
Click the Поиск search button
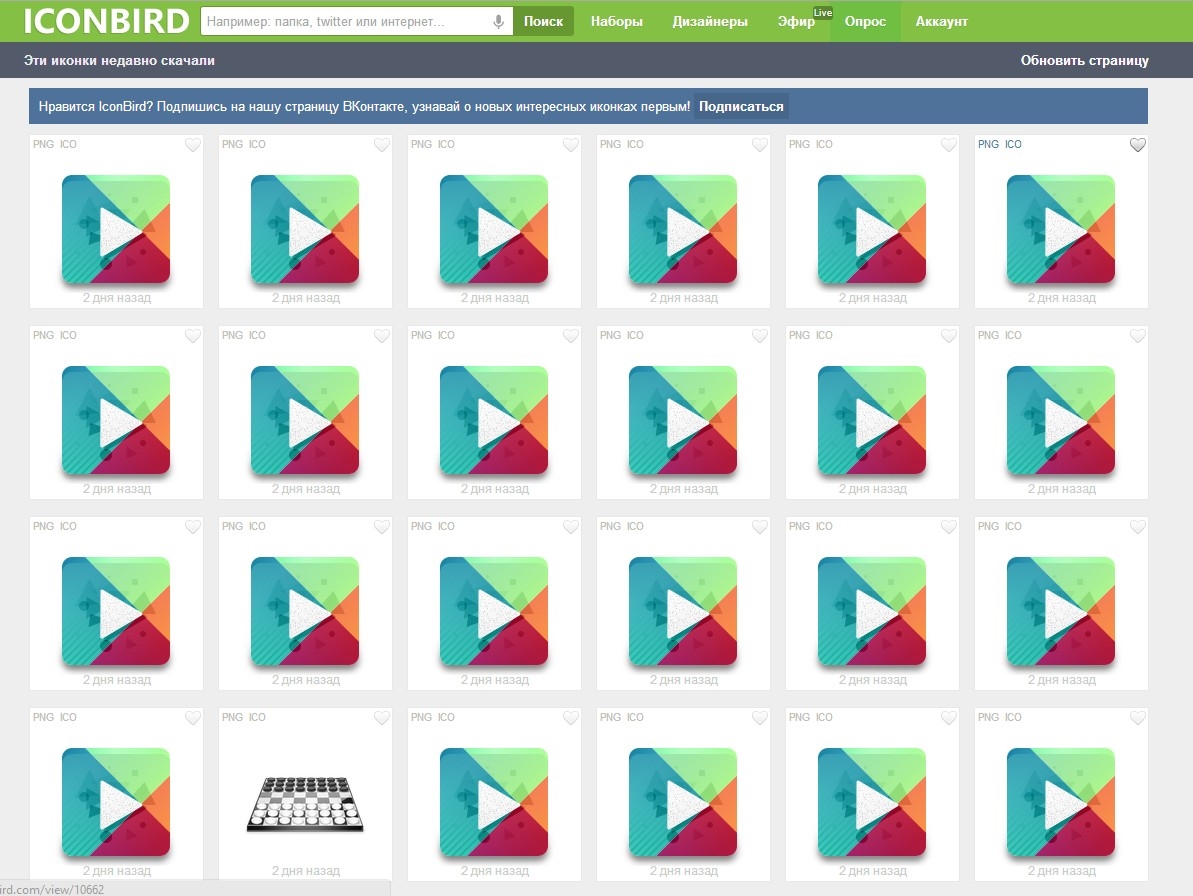click(x=543, y=21)
